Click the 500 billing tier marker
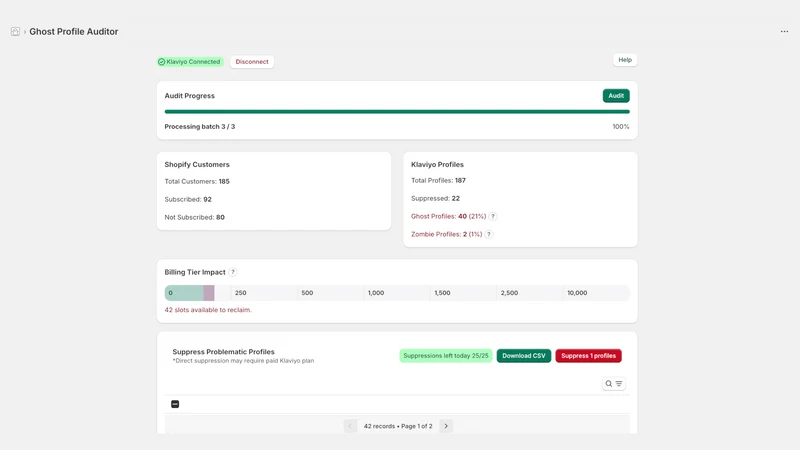 tap(307, 293)
